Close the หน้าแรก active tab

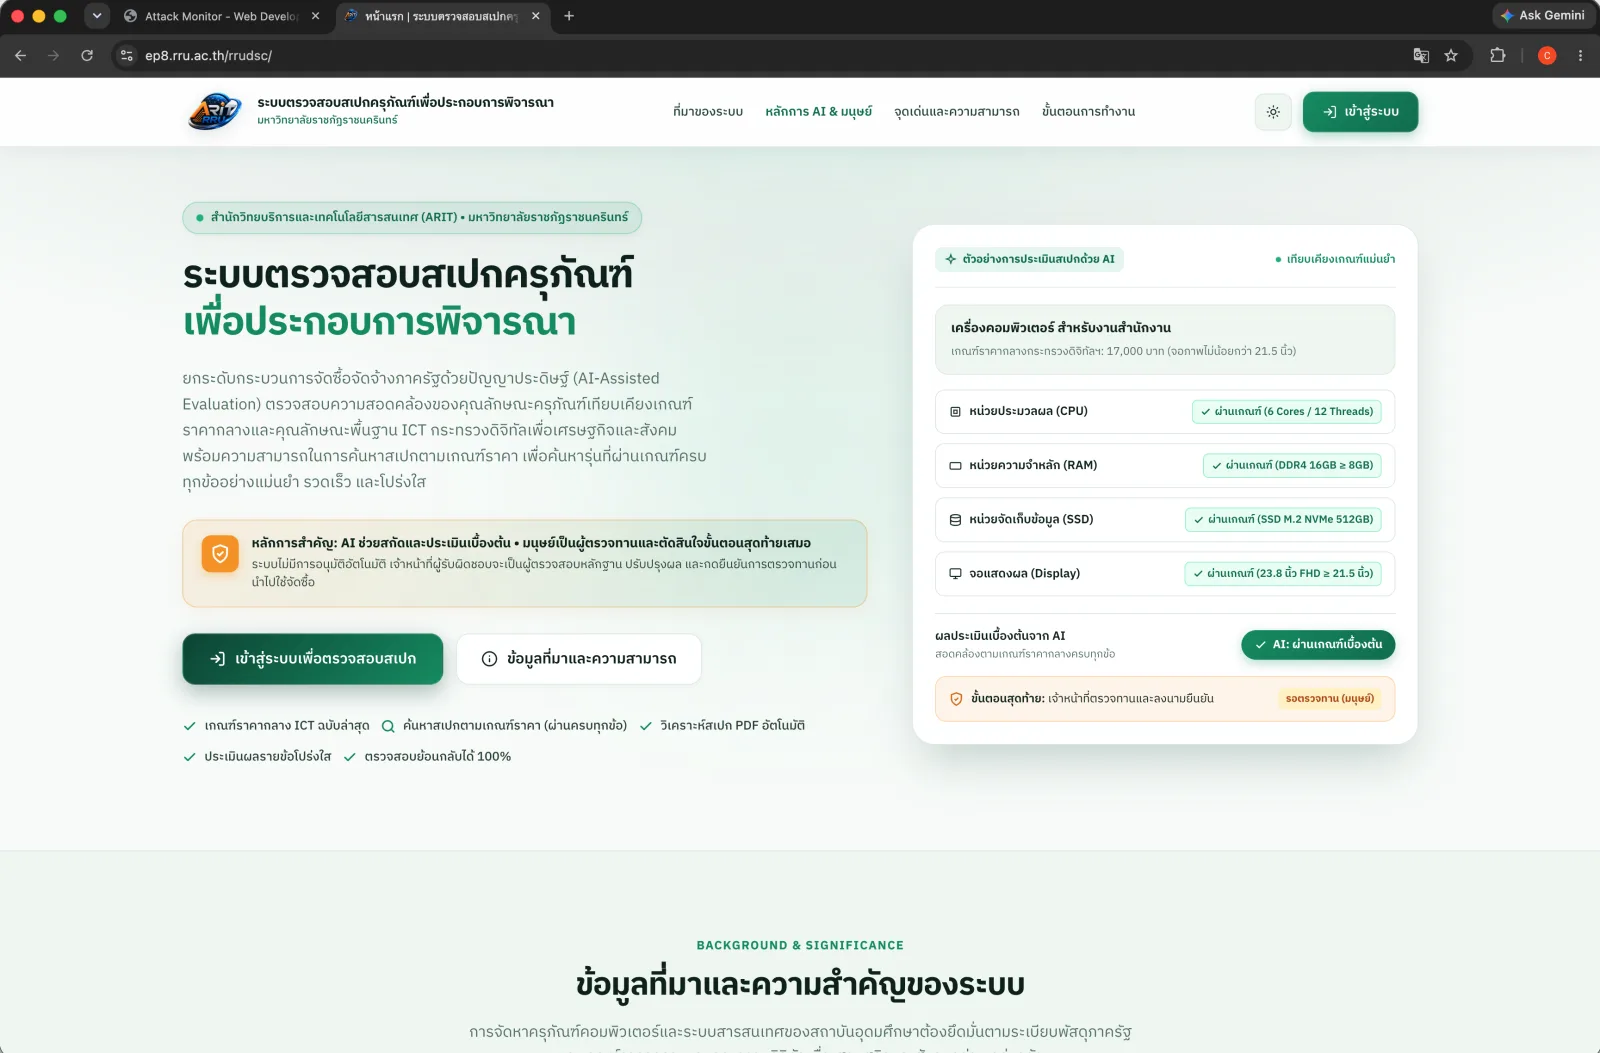[536, 16]
